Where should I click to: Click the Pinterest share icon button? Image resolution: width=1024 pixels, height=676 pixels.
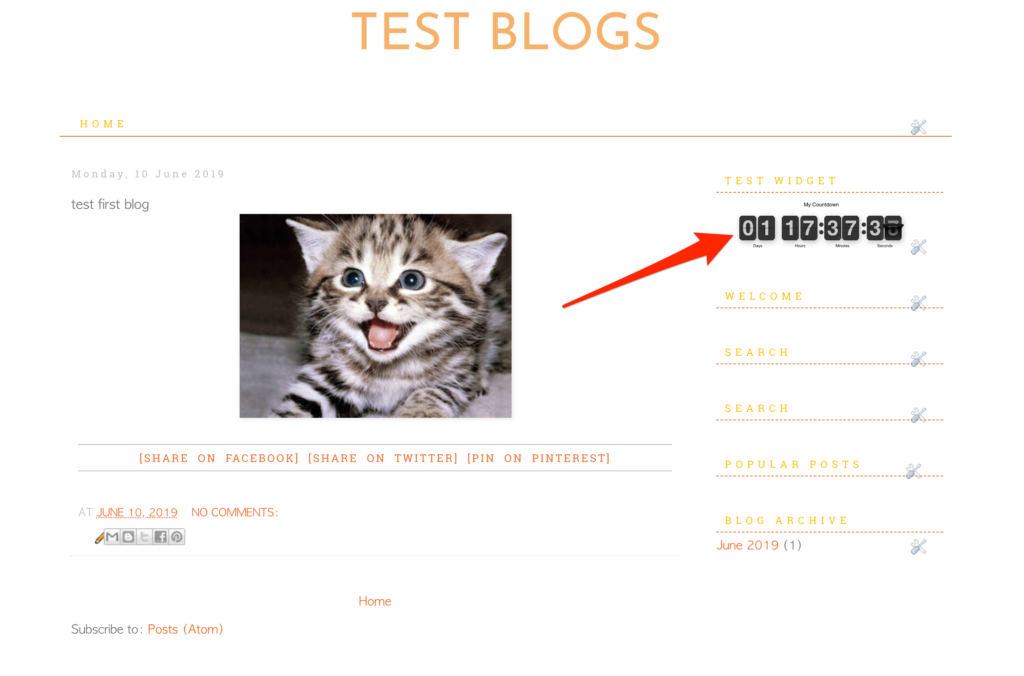pyautogui.click(x=177, y=537)
